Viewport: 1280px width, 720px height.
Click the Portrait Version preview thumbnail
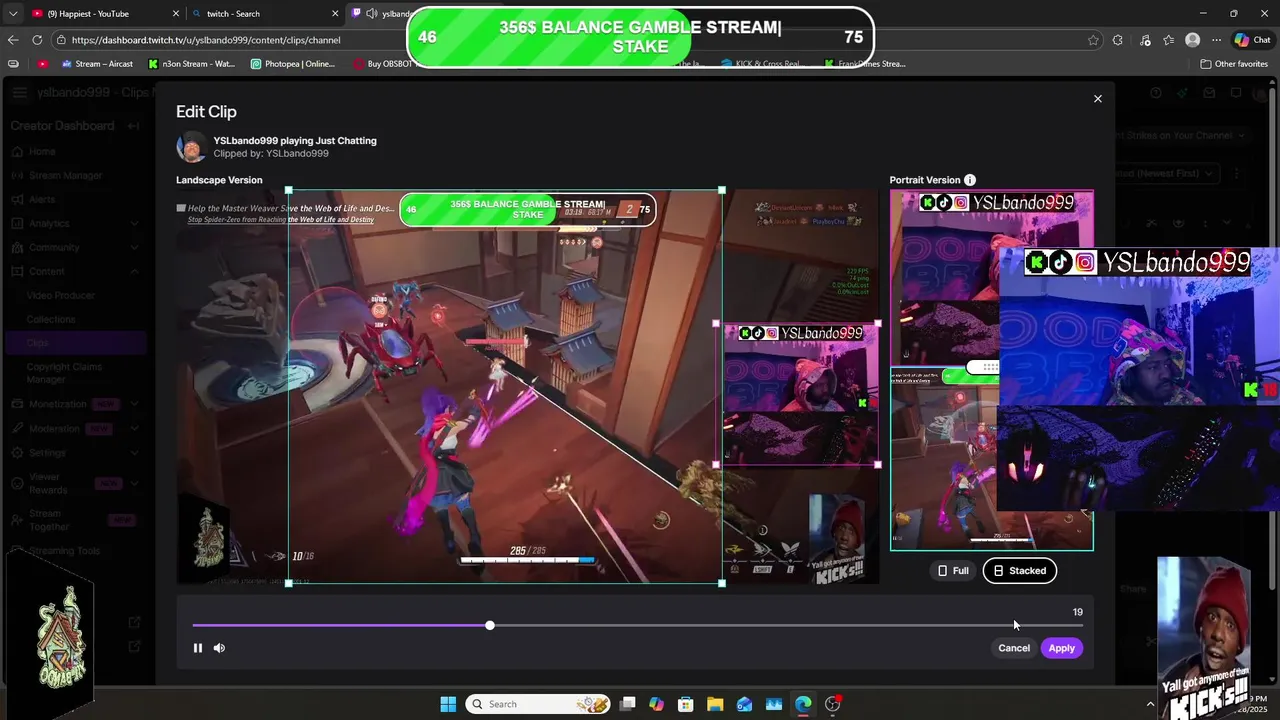(991, 370)
